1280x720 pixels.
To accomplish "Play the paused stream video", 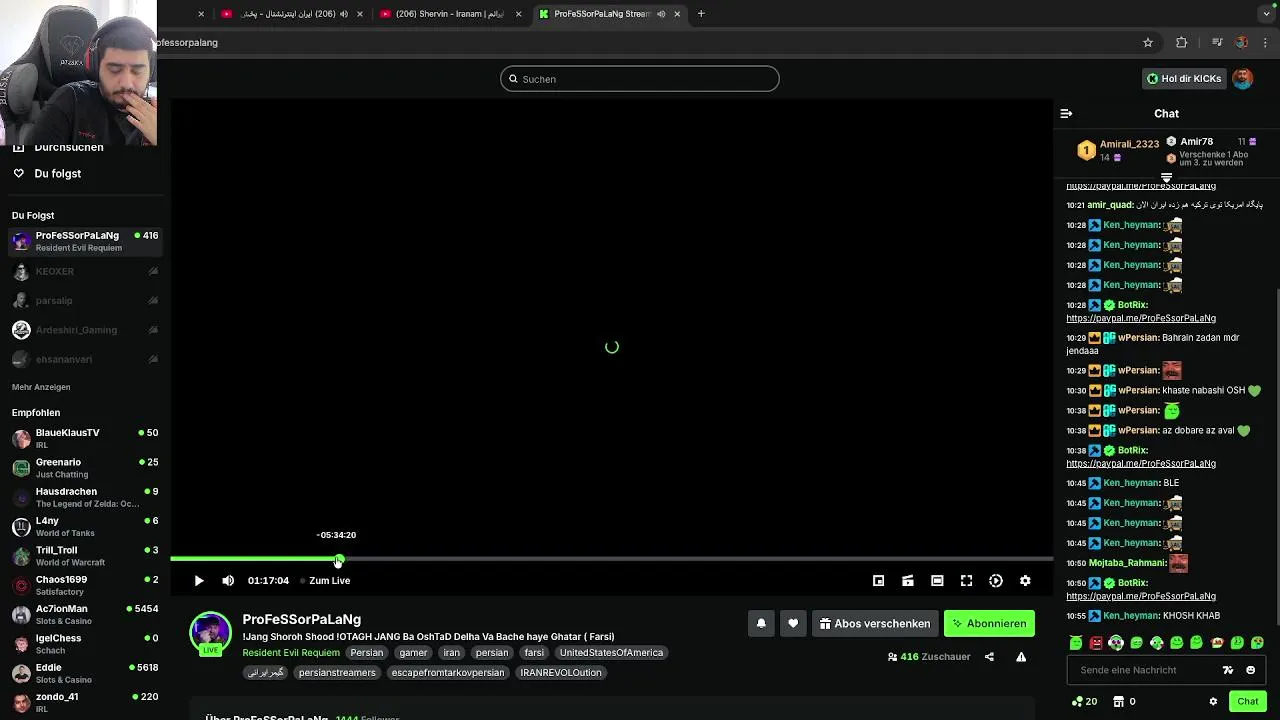I will [x=199, y=581].
